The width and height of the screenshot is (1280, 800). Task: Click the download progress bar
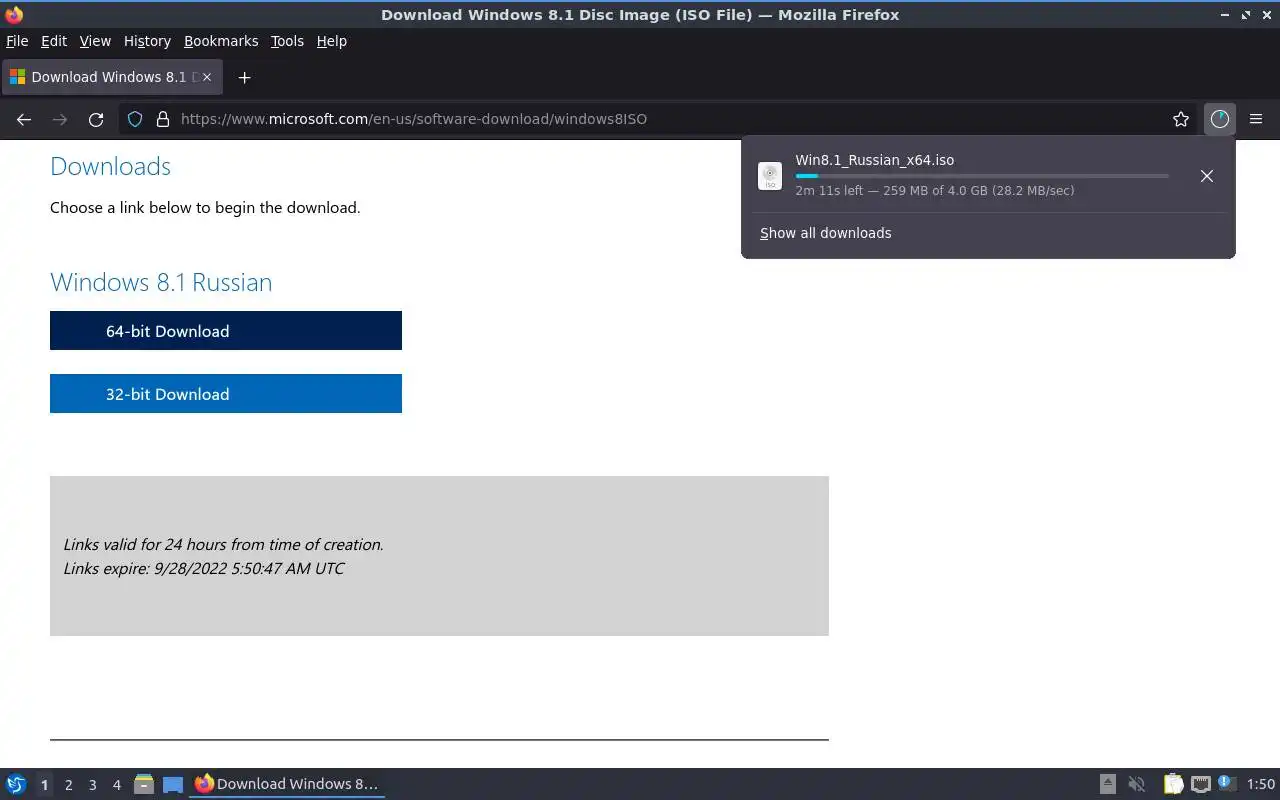982,176
